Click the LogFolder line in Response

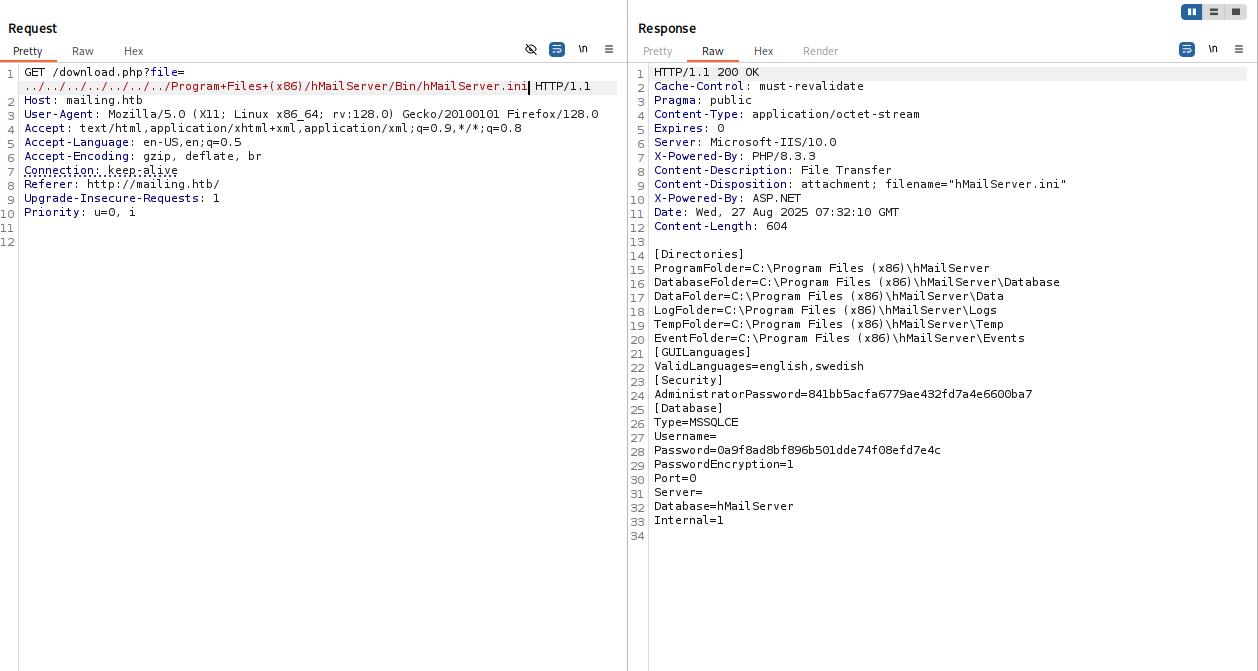(x=826, y=310)
